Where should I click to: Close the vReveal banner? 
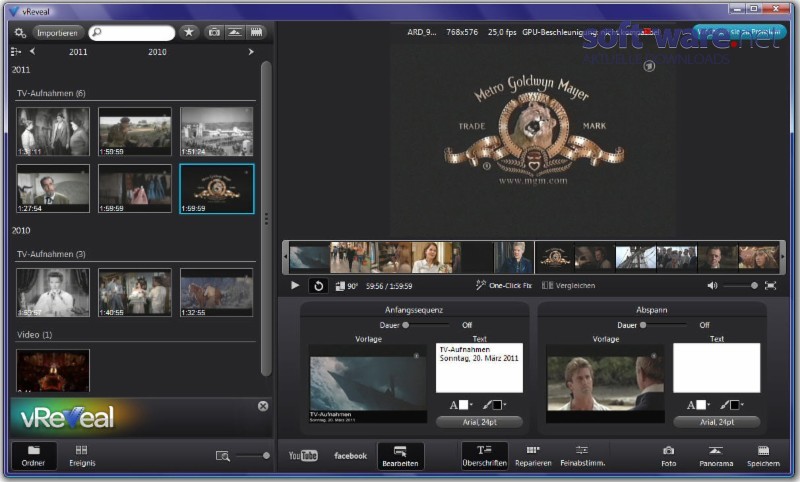263,406
